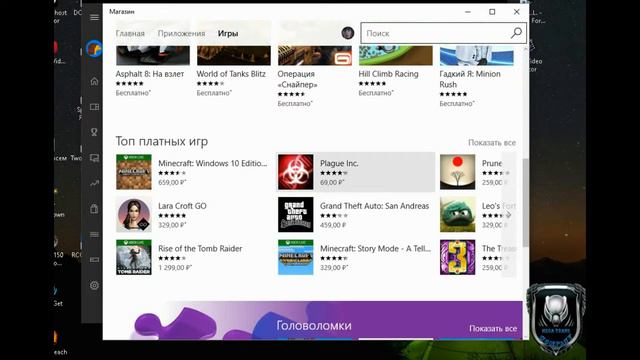Viewport: 640px width, 360px height.
Task: Click the Топ платных игр heading
Action: pyautogui.click(x=162, y=141)
